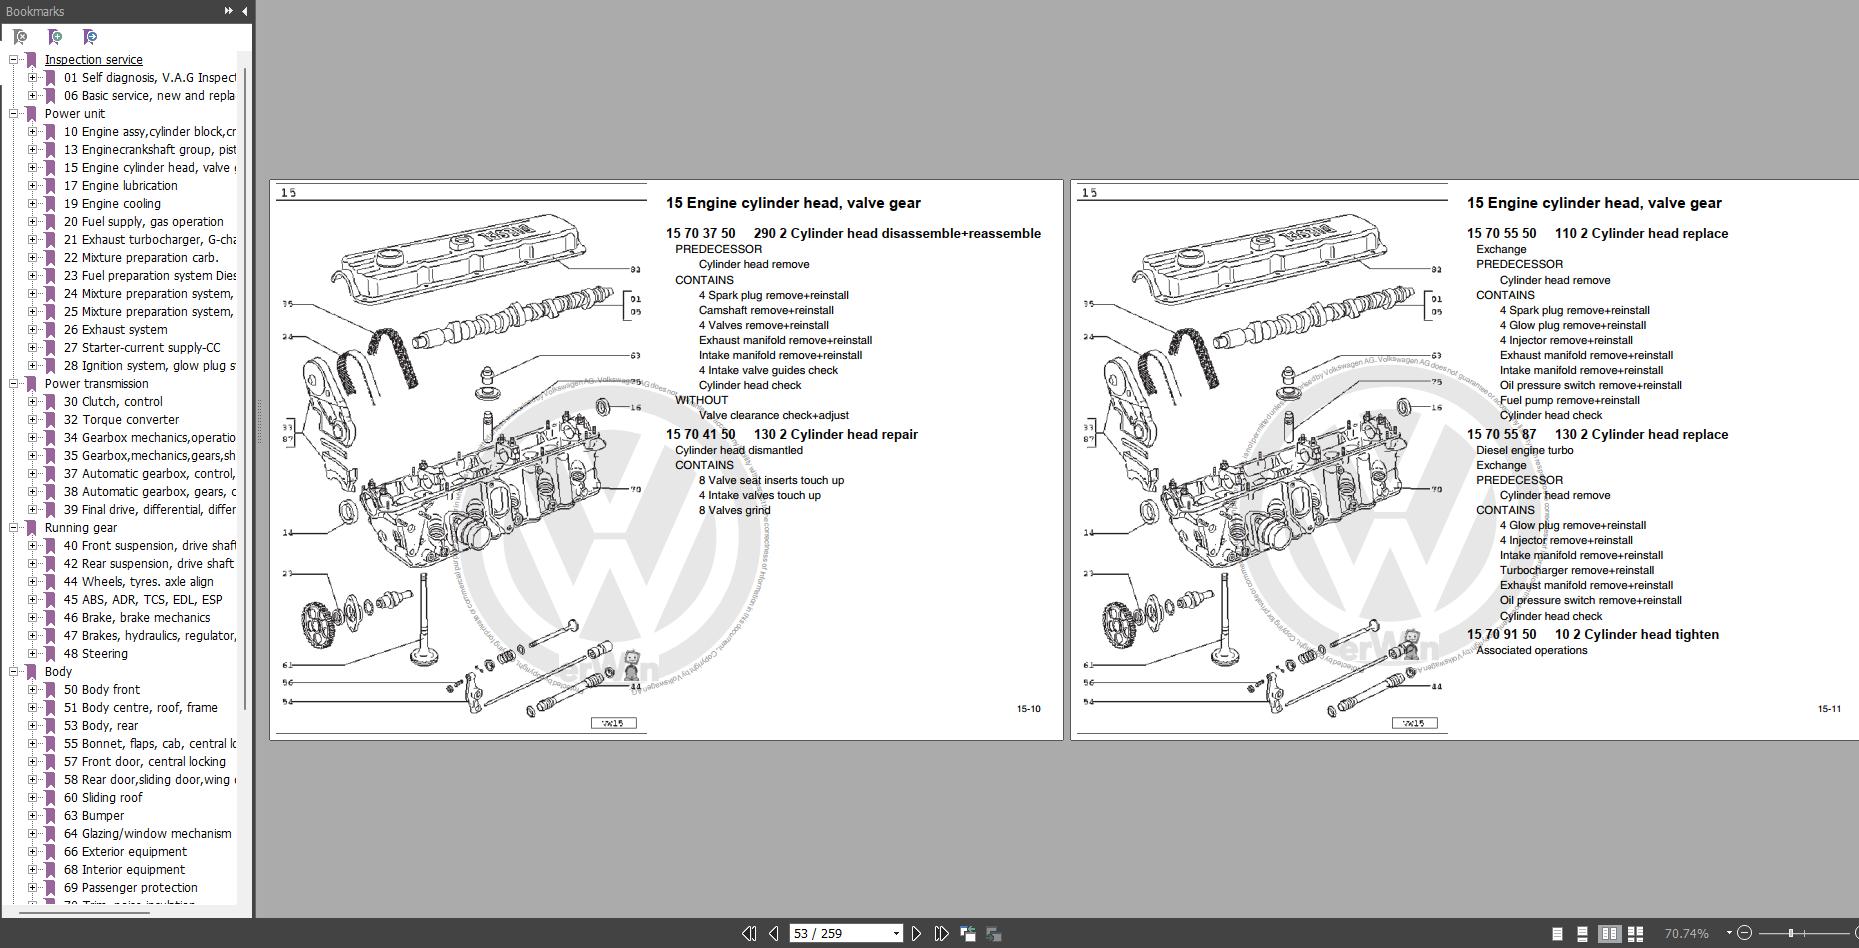Click the zoom out minus icon
The height and width of the screenshot is (948, 1859).
(1743, 933)
